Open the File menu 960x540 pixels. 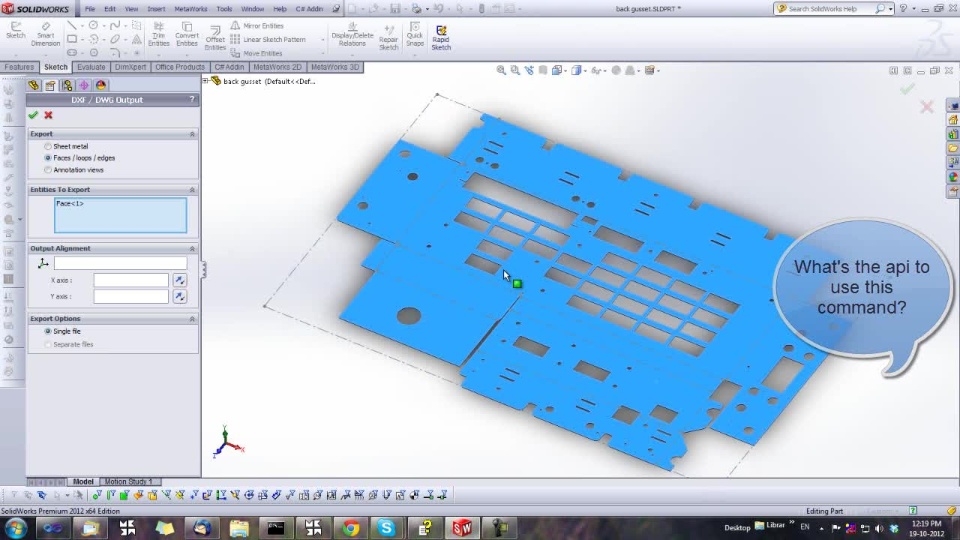click(x=90, y=9)
